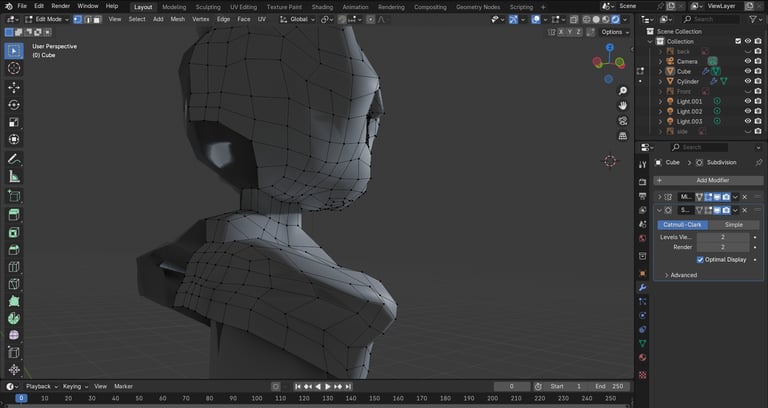This screenshot has height=408, width=768.
Task: Choose the Annotate pencil tool
Action: pyautogui.click(x=14, y=158)
